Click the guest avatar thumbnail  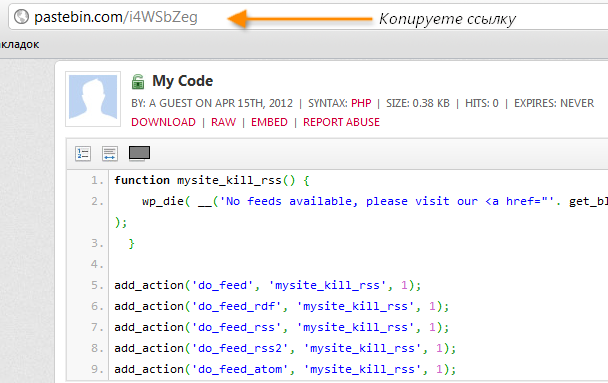point(93,99)
